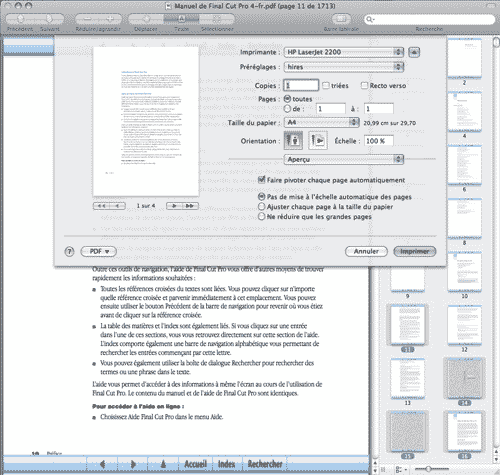Image resolution: width=500 pixels, height=475 pixels.
Task: Jump to first page in print preview
Action: [101, 206]
